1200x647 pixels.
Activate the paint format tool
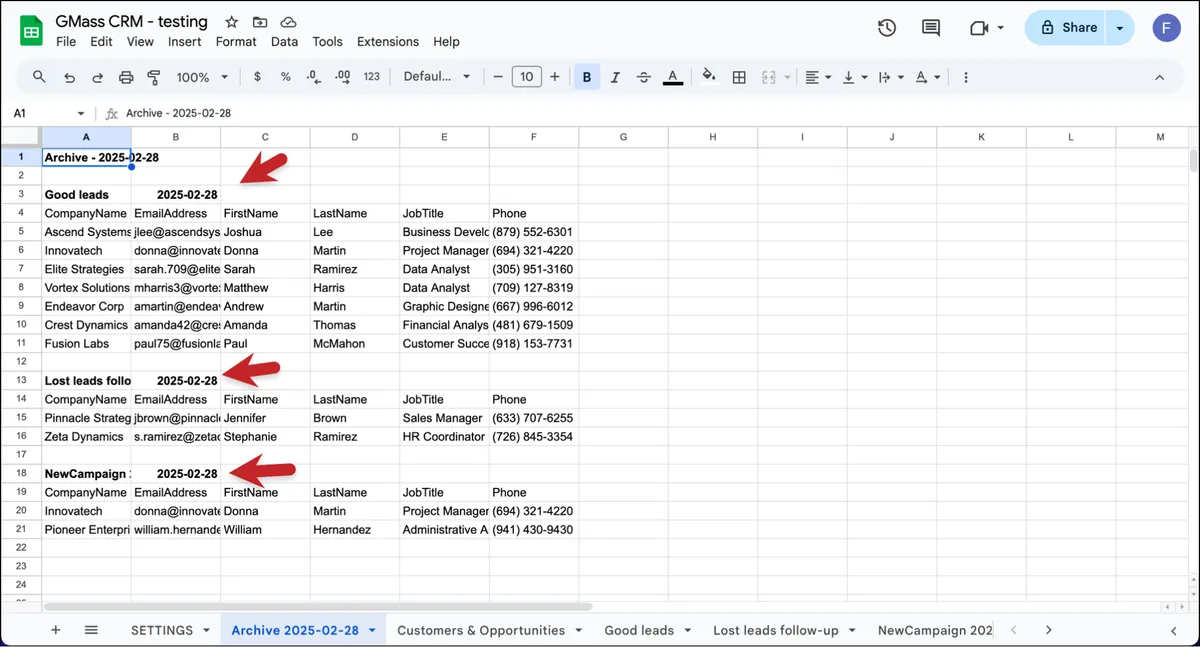pyautogui.click(x=154, y=77)
